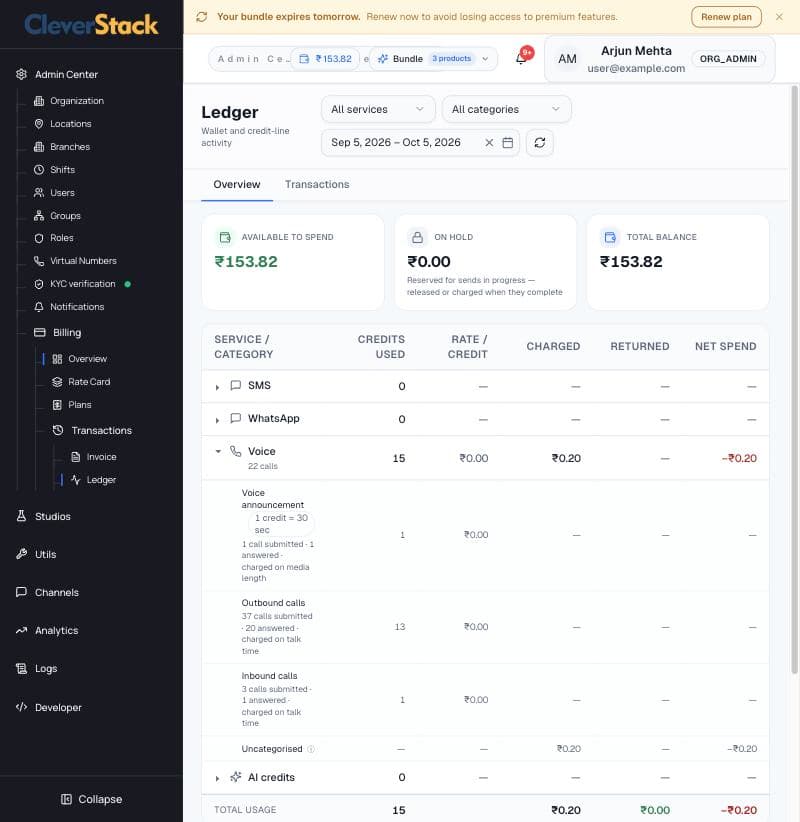Open the calendar date picker icon
Screen dimensions: 800x822
(507, 143)
